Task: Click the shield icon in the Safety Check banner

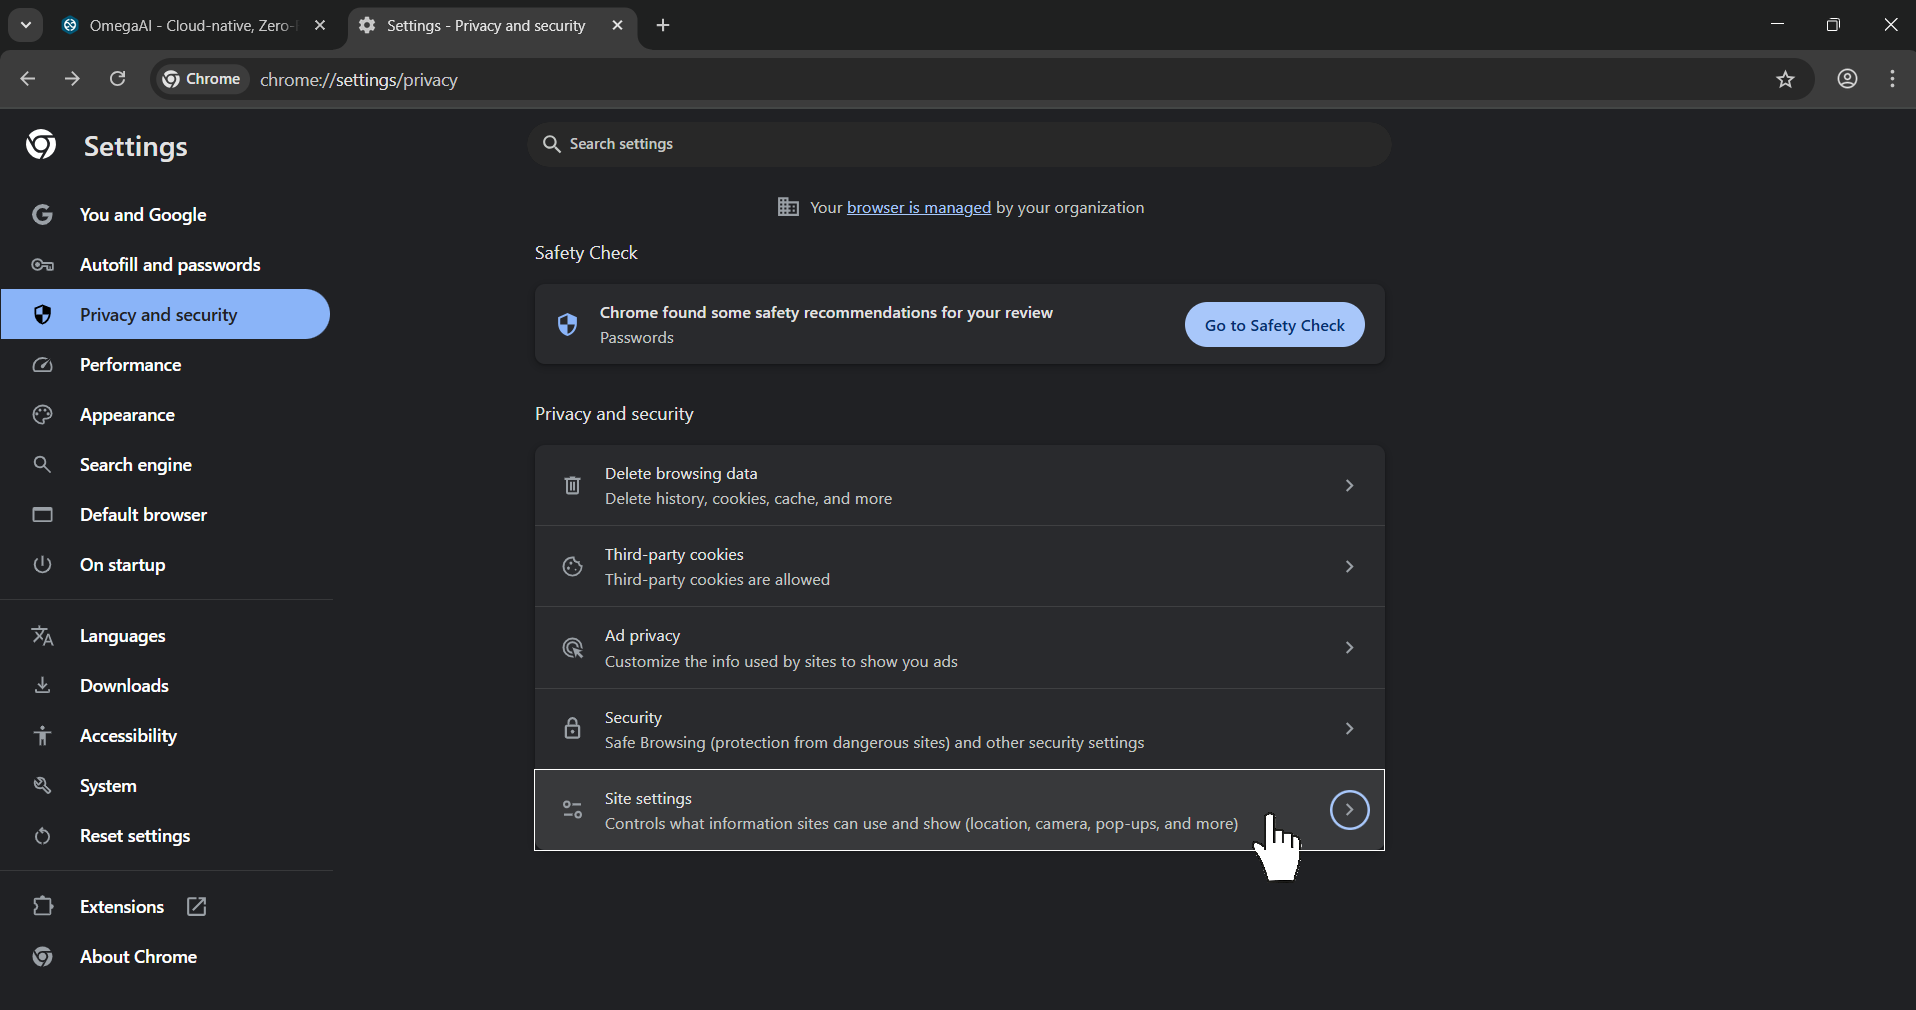Action: click(568, 324)
